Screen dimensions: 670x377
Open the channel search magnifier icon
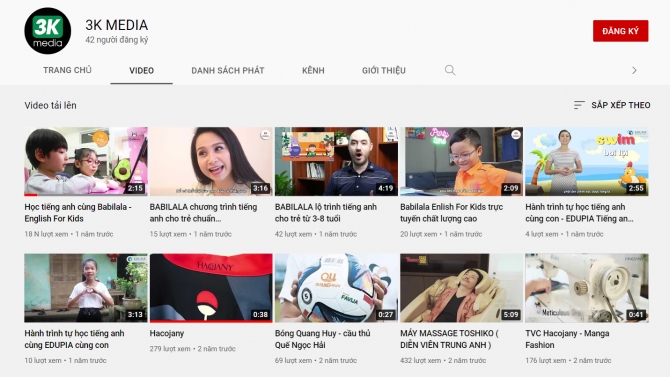[450, 70]
